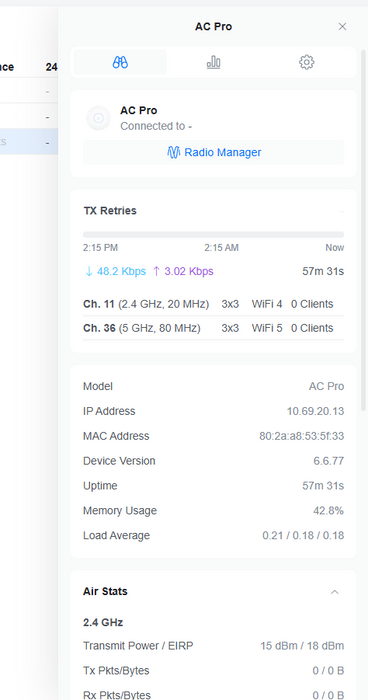
Task: Click the TX Retries heading
Action: [110, 211]
